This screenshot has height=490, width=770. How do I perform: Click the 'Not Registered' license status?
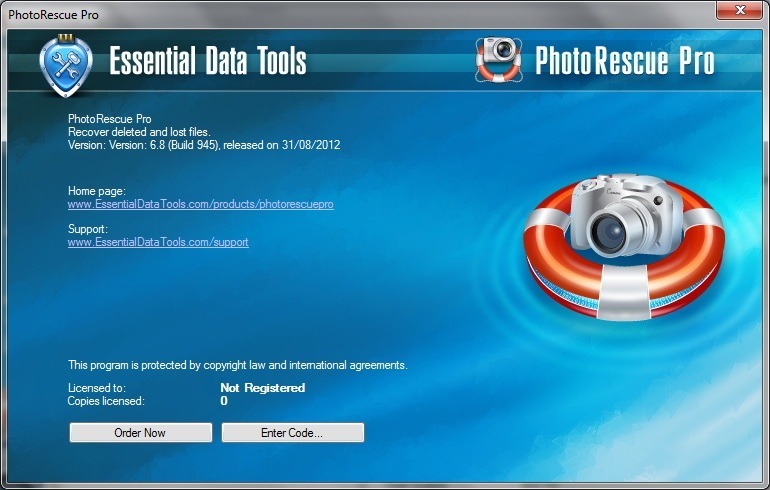263,388
